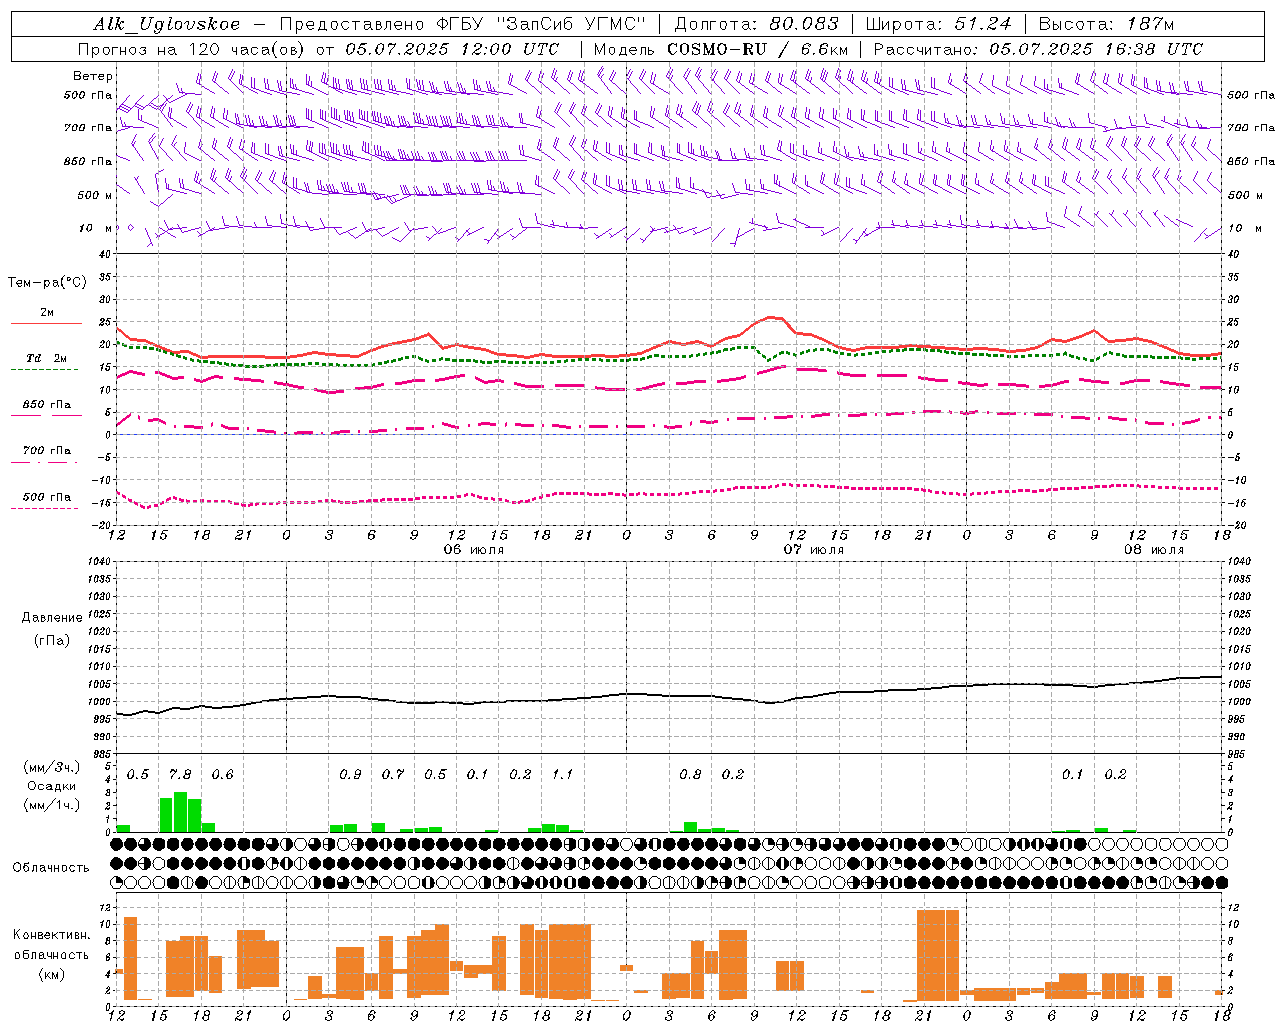
Task: Click the red 2м temperature legend line
Action: coord(46,323)
